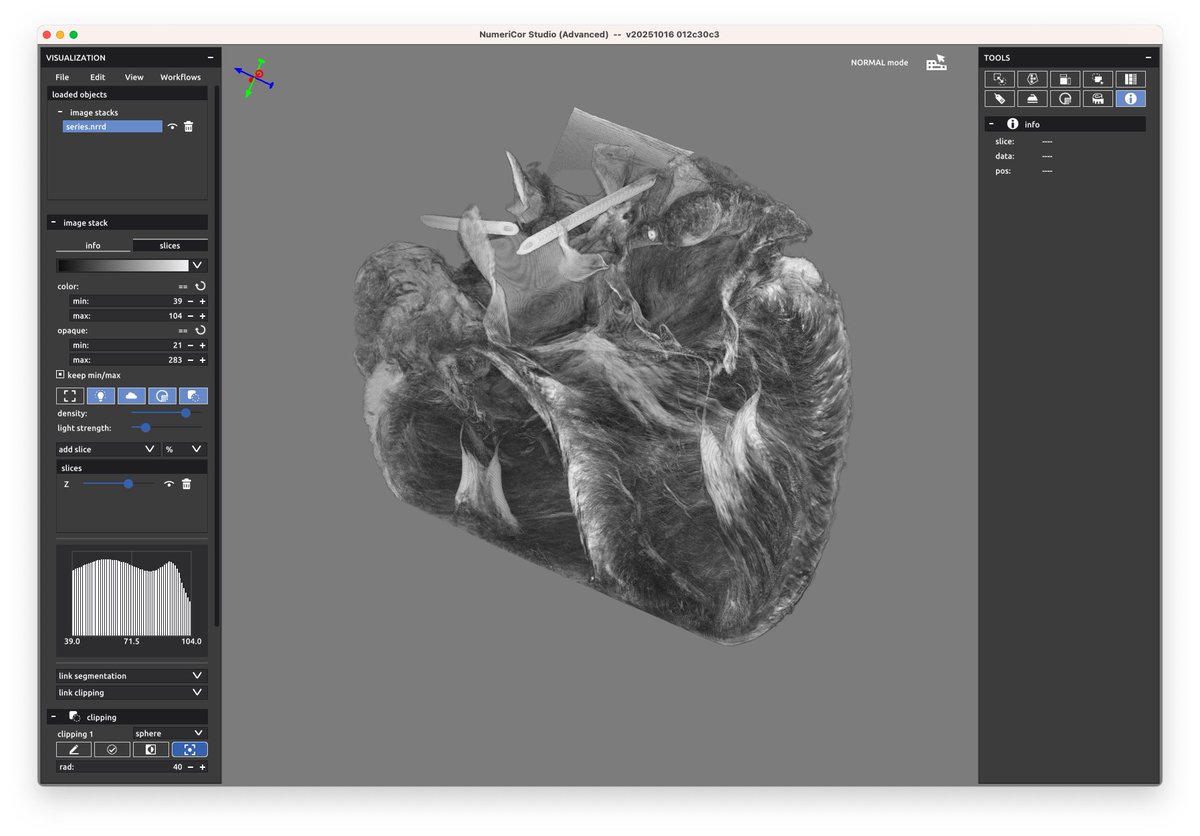
Task: Select the layout windows tool icon
Action: pos(1065,79)
